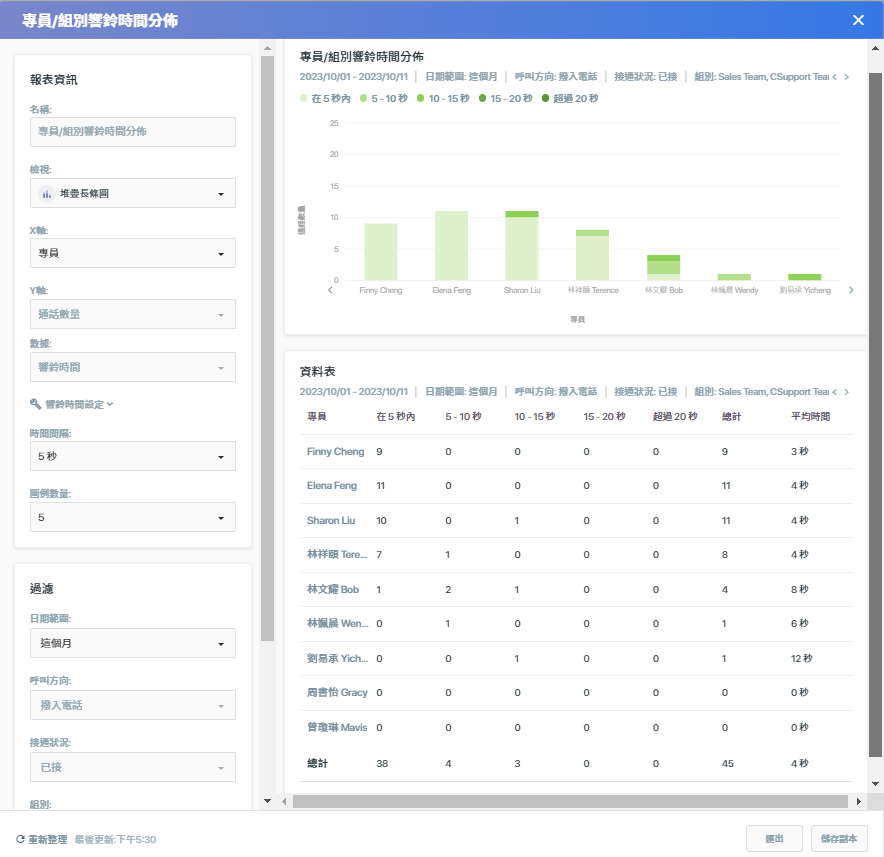Open Sharon Liu in the data table
Viewport: 884px width, 857px height.
click(x=331, y=520)
